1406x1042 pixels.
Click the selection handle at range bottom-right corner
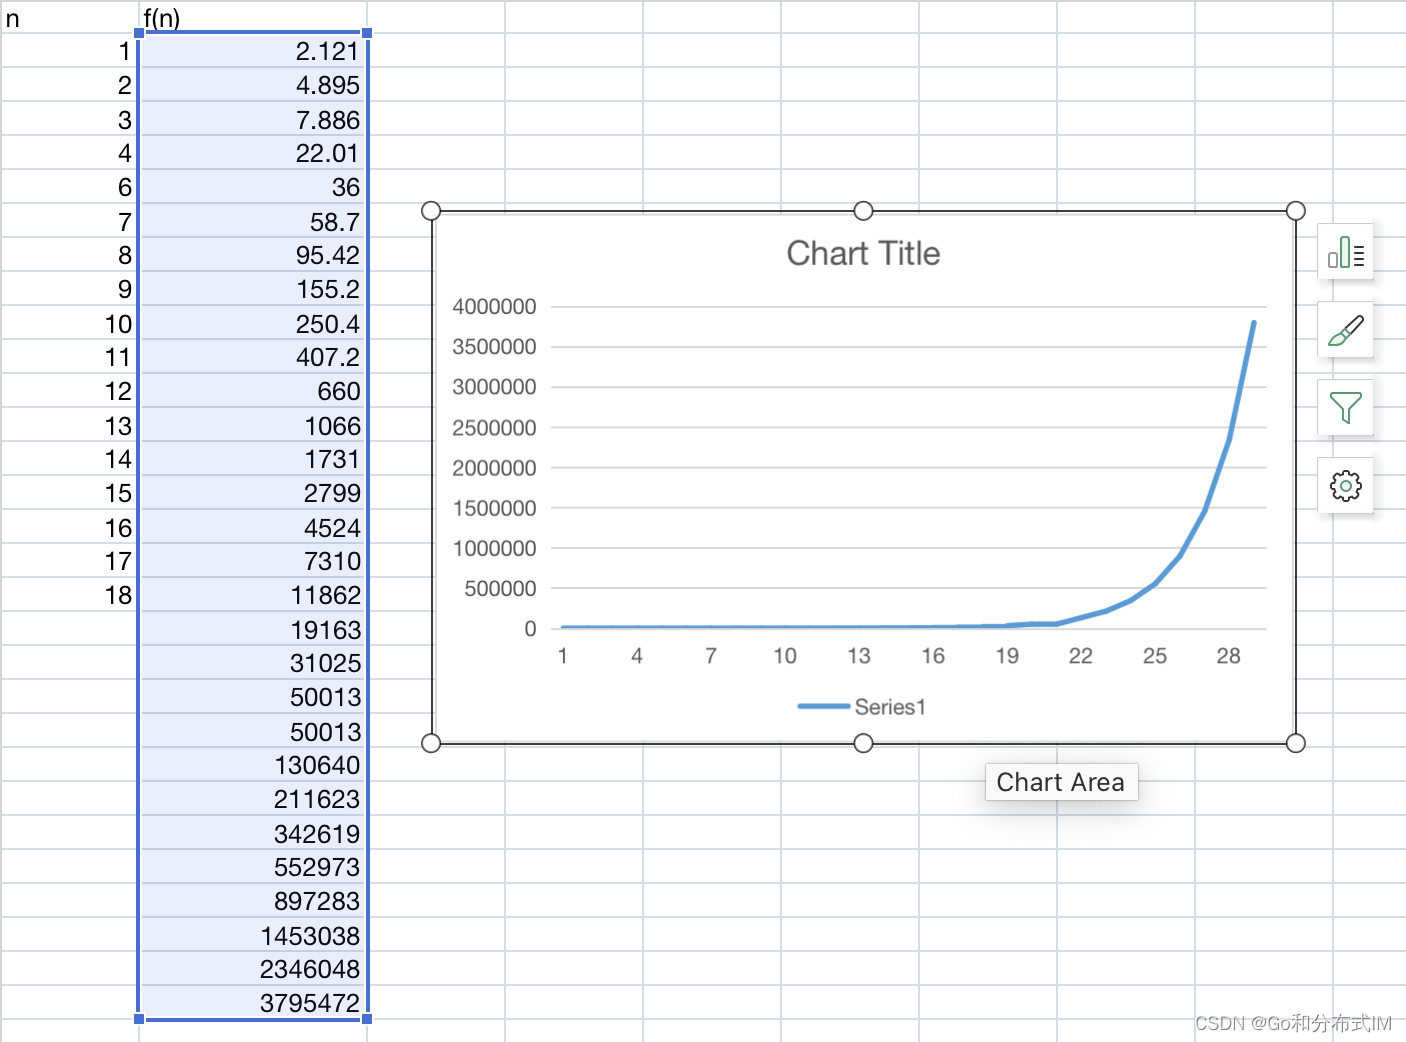367,1019
